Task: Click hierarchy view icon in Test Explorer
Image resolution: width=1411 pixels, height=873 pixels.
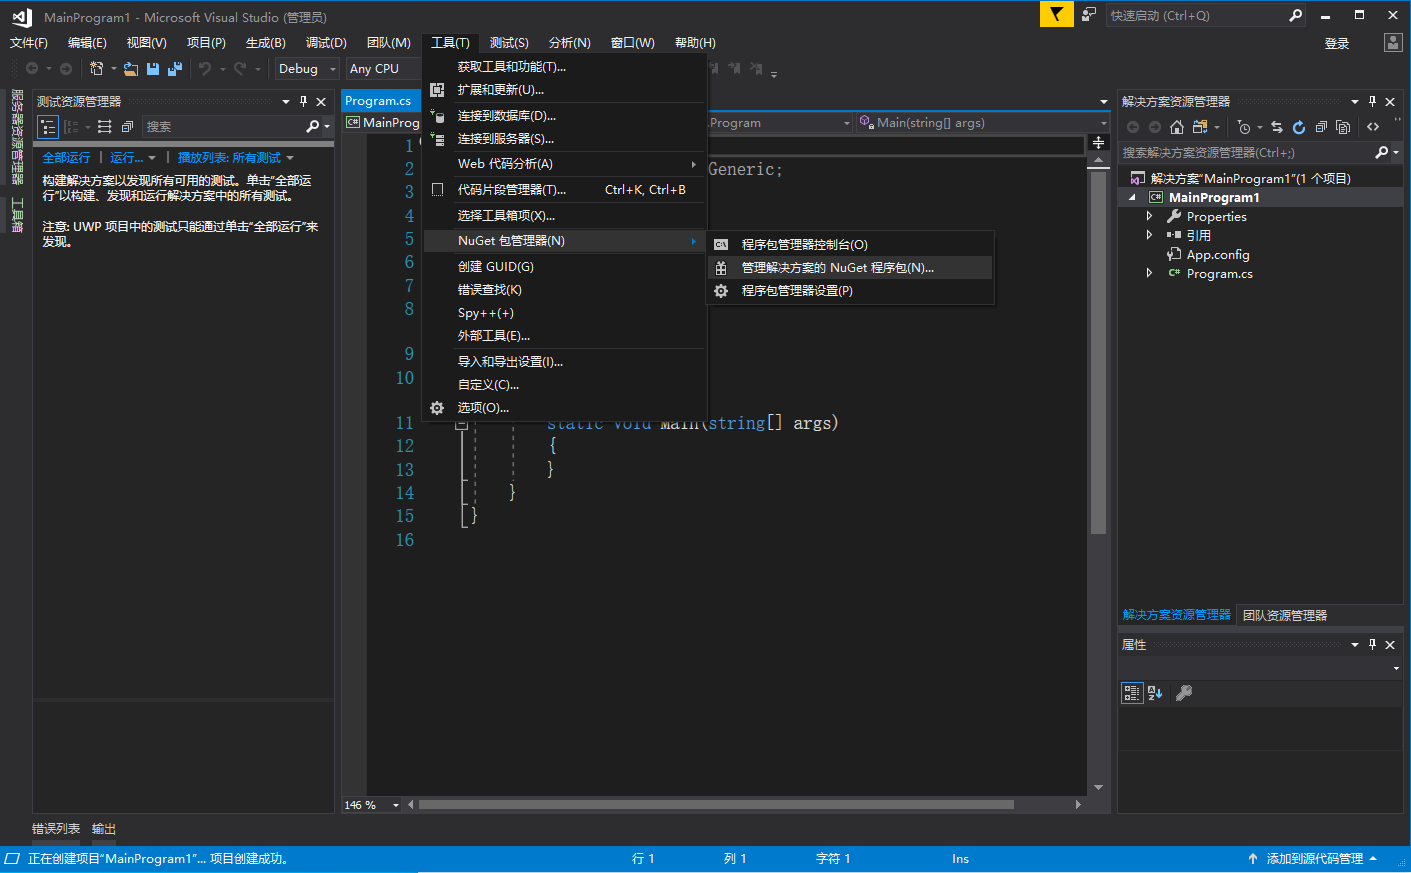Action: coord(48,127)
